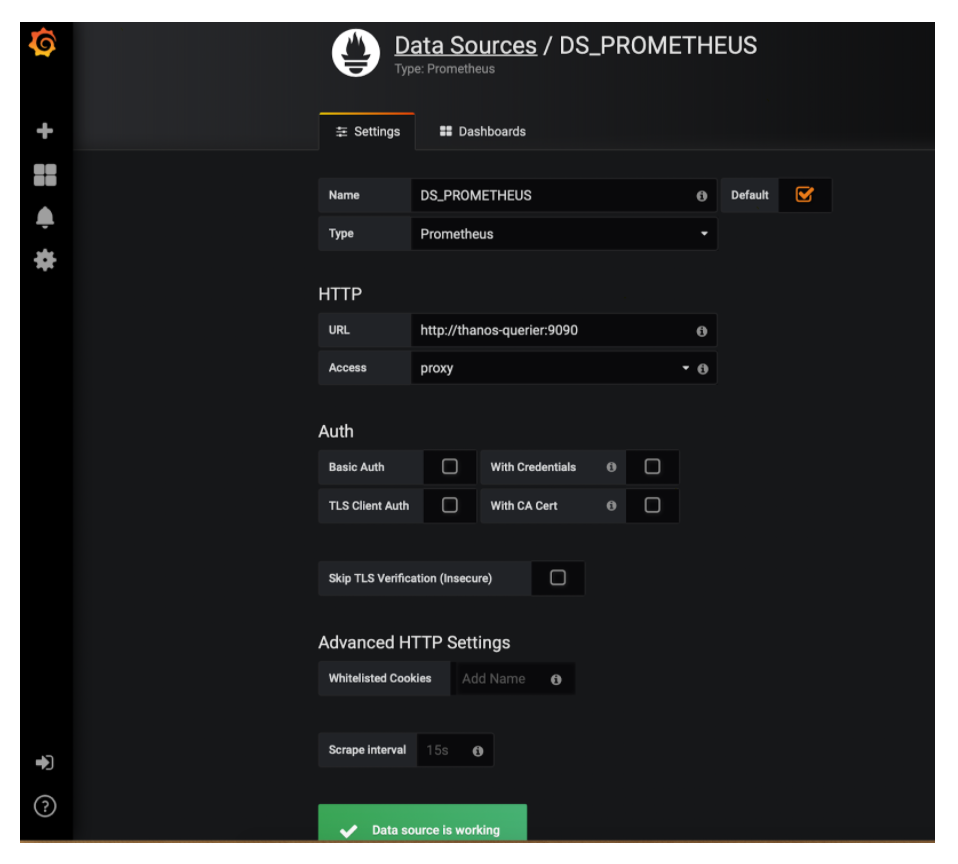Toggle Skip TLS Verification (Insecure) checkbox

pos(558,577)
